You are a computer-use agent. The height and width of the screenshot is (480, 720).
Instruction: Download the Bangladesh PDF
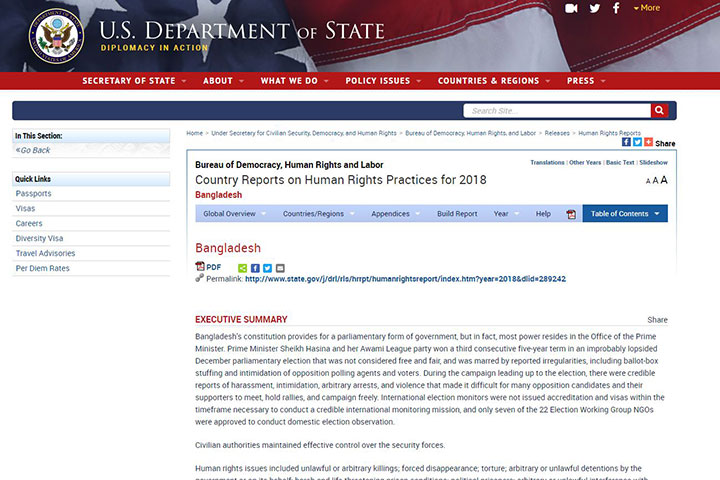tap(208, 267)
